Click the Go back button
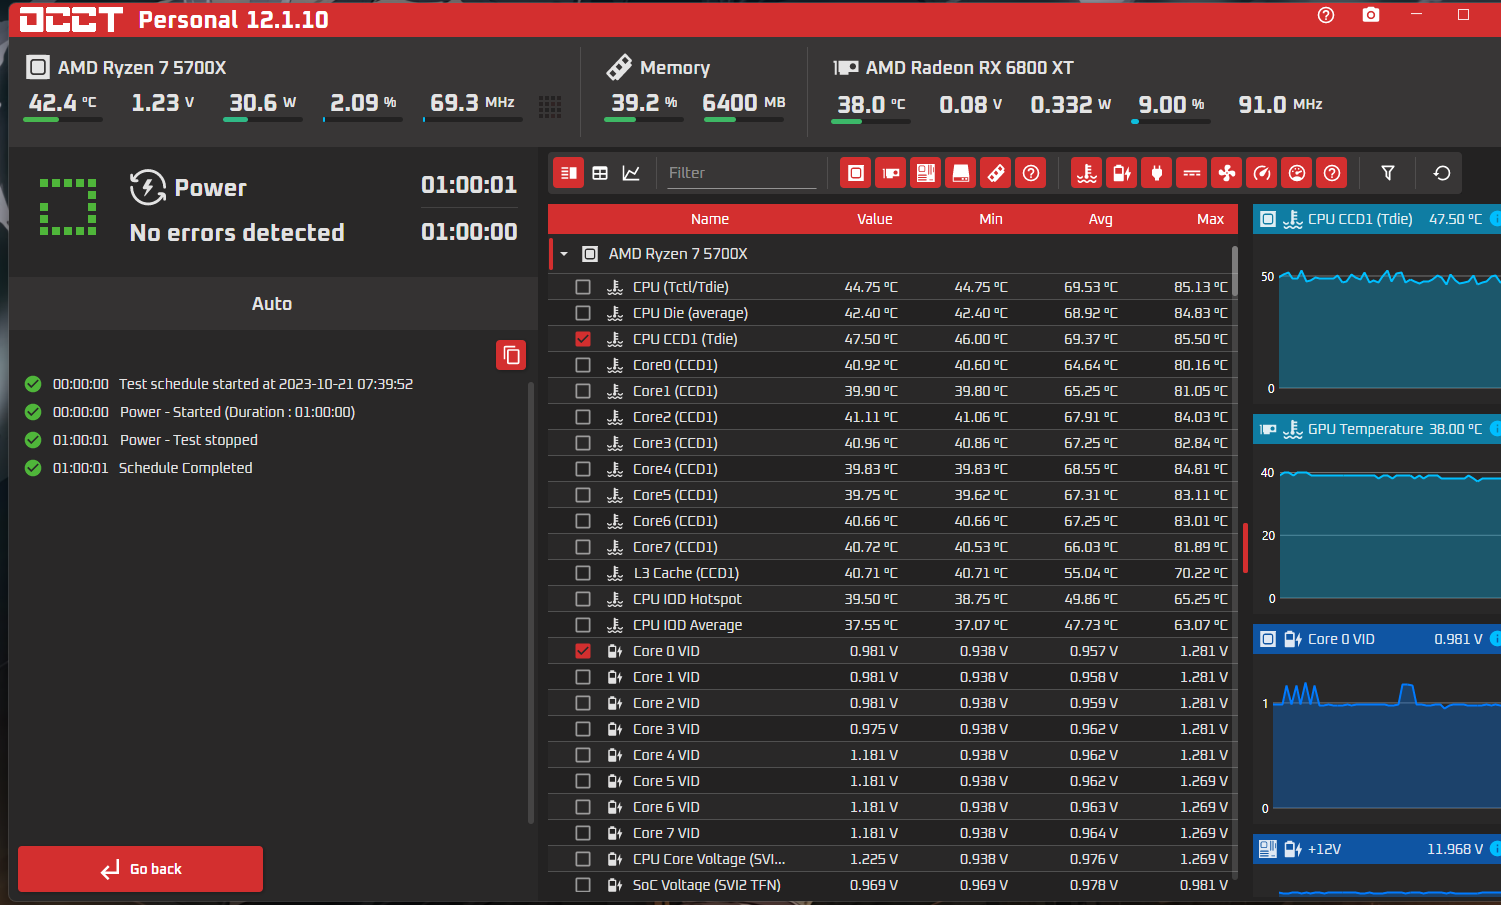1501x905 pixels. (140, 869)
